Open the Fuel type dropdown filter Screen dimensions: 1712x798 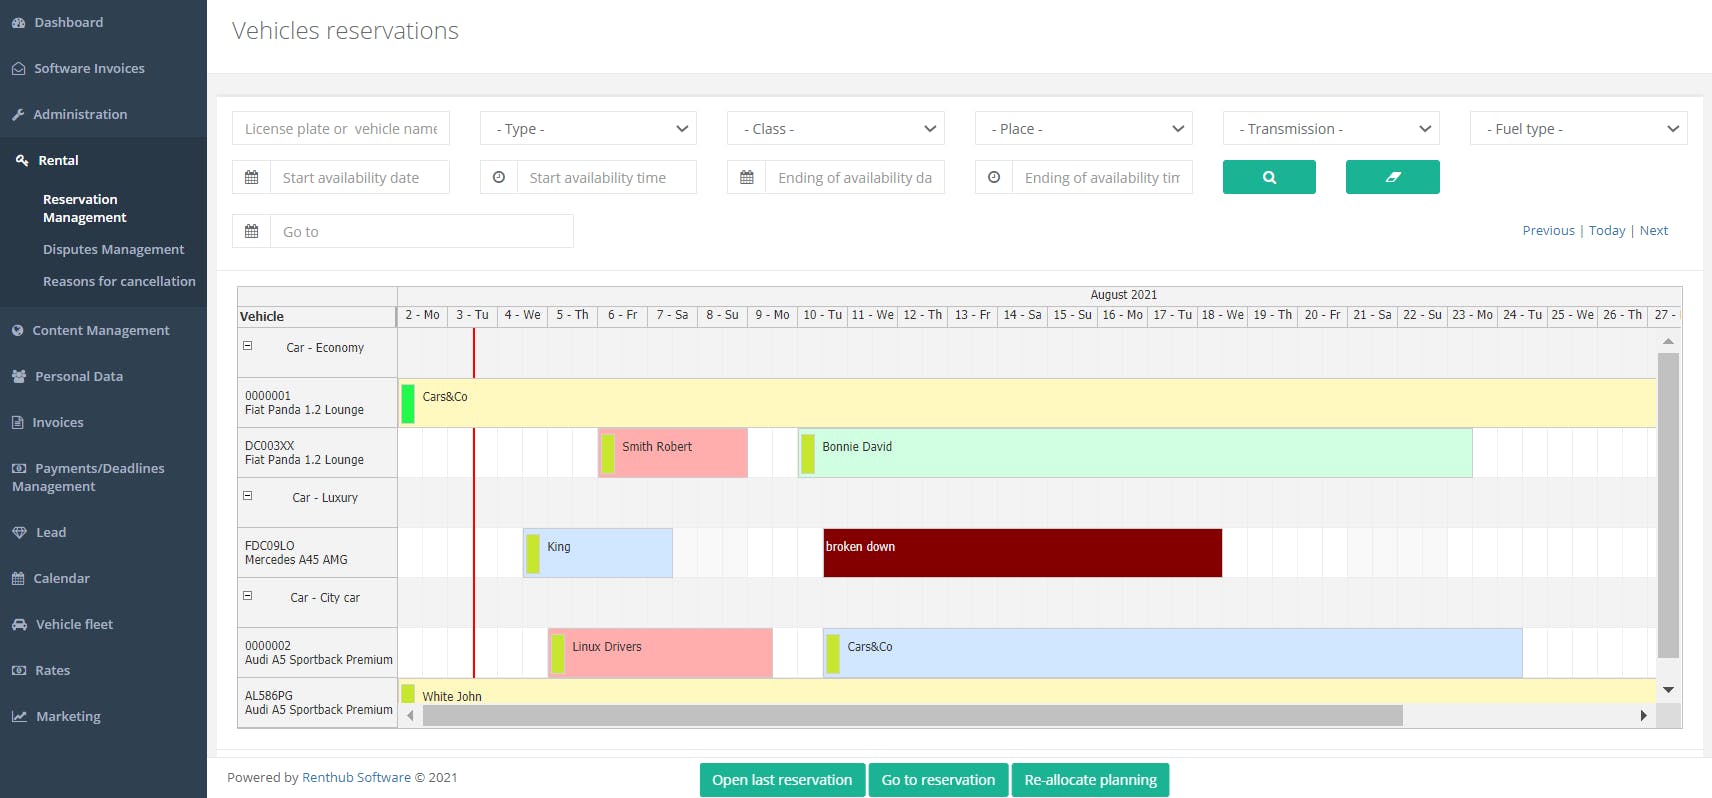coord(1579,128)
